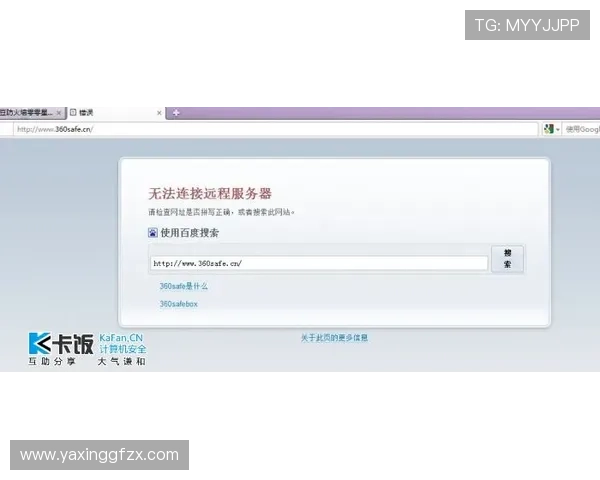Click the Baidu search text field
Image resolution: width=600 pixels, height=480 pixels.
(x=319, y=263)
